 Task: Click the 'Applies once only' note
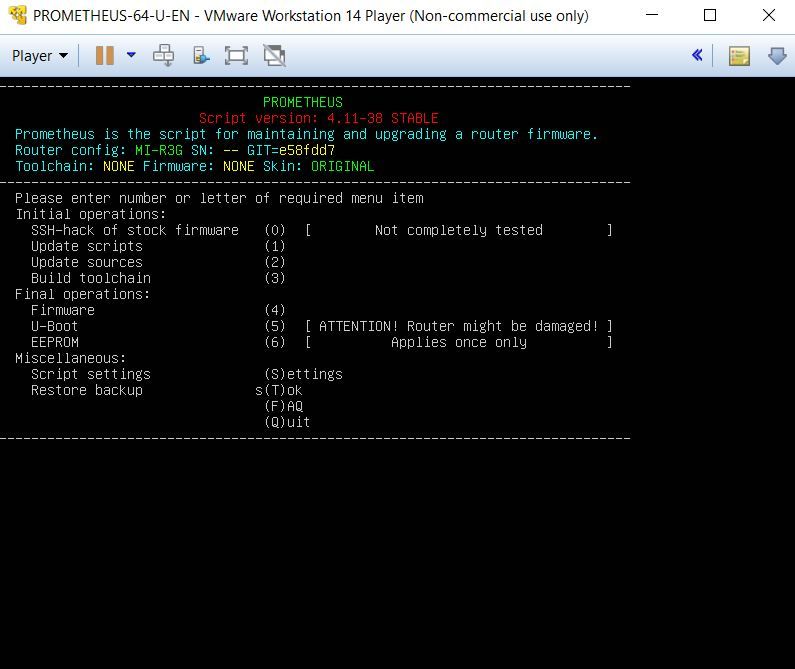tap(459, 342)
